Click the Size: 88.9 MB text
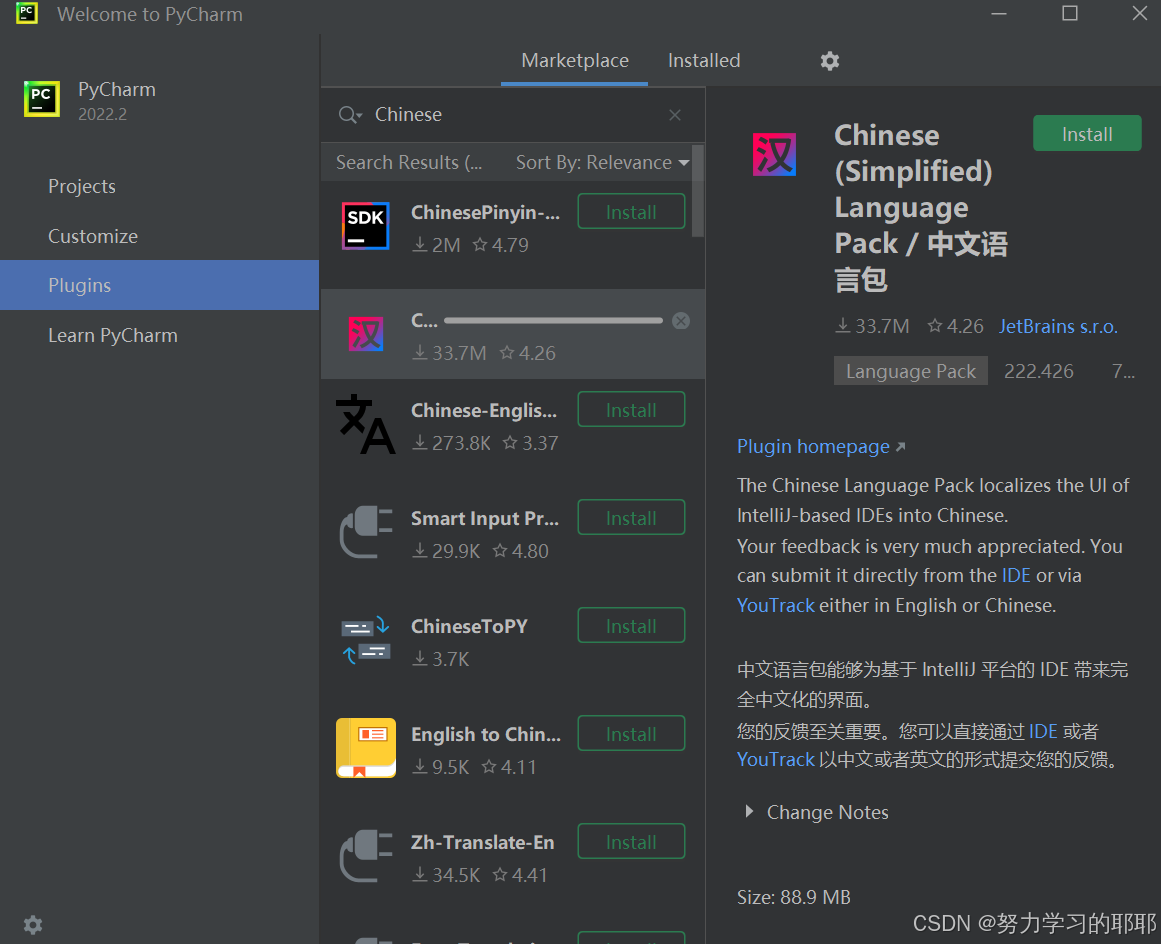Screen dimensions: 1161x944 [794, 897]
